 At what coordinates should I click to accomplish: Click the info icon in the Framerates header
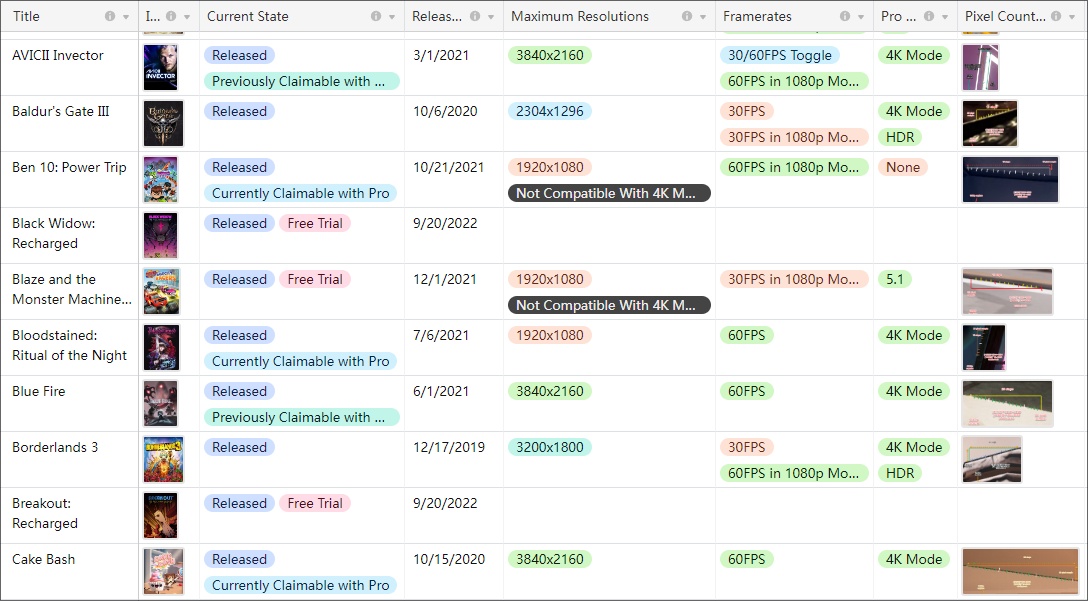point(845,16)
